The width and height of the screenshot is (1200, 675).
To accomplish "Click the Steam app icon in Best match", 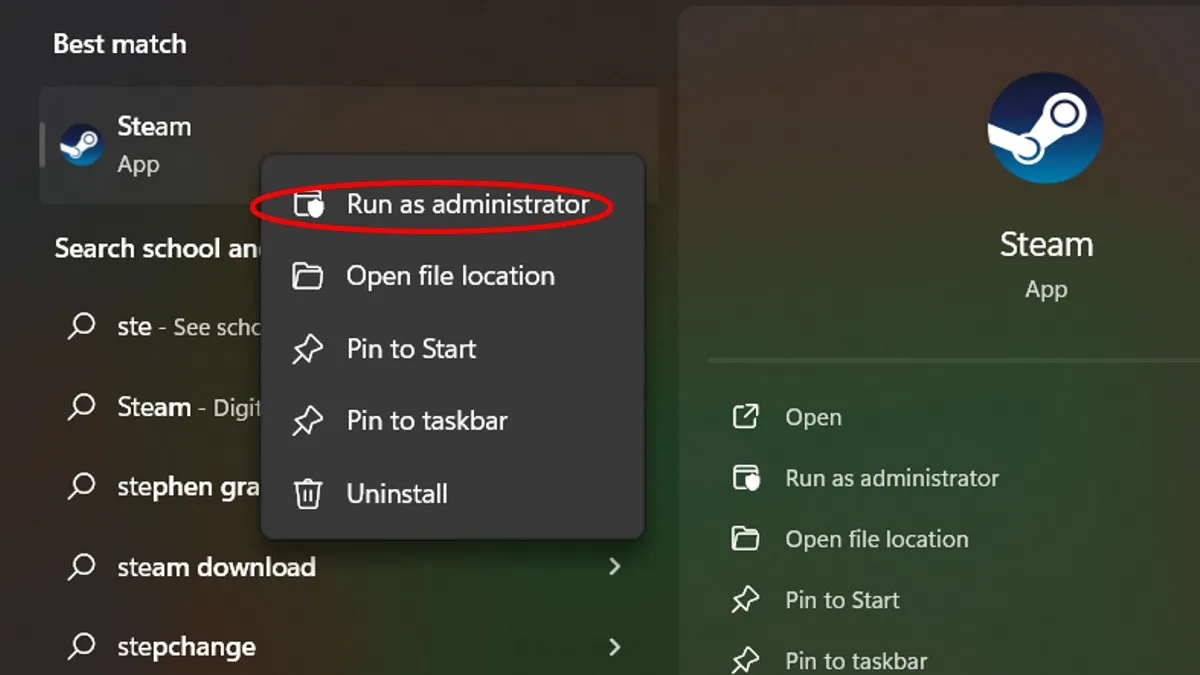I will [x=80, y=145].
